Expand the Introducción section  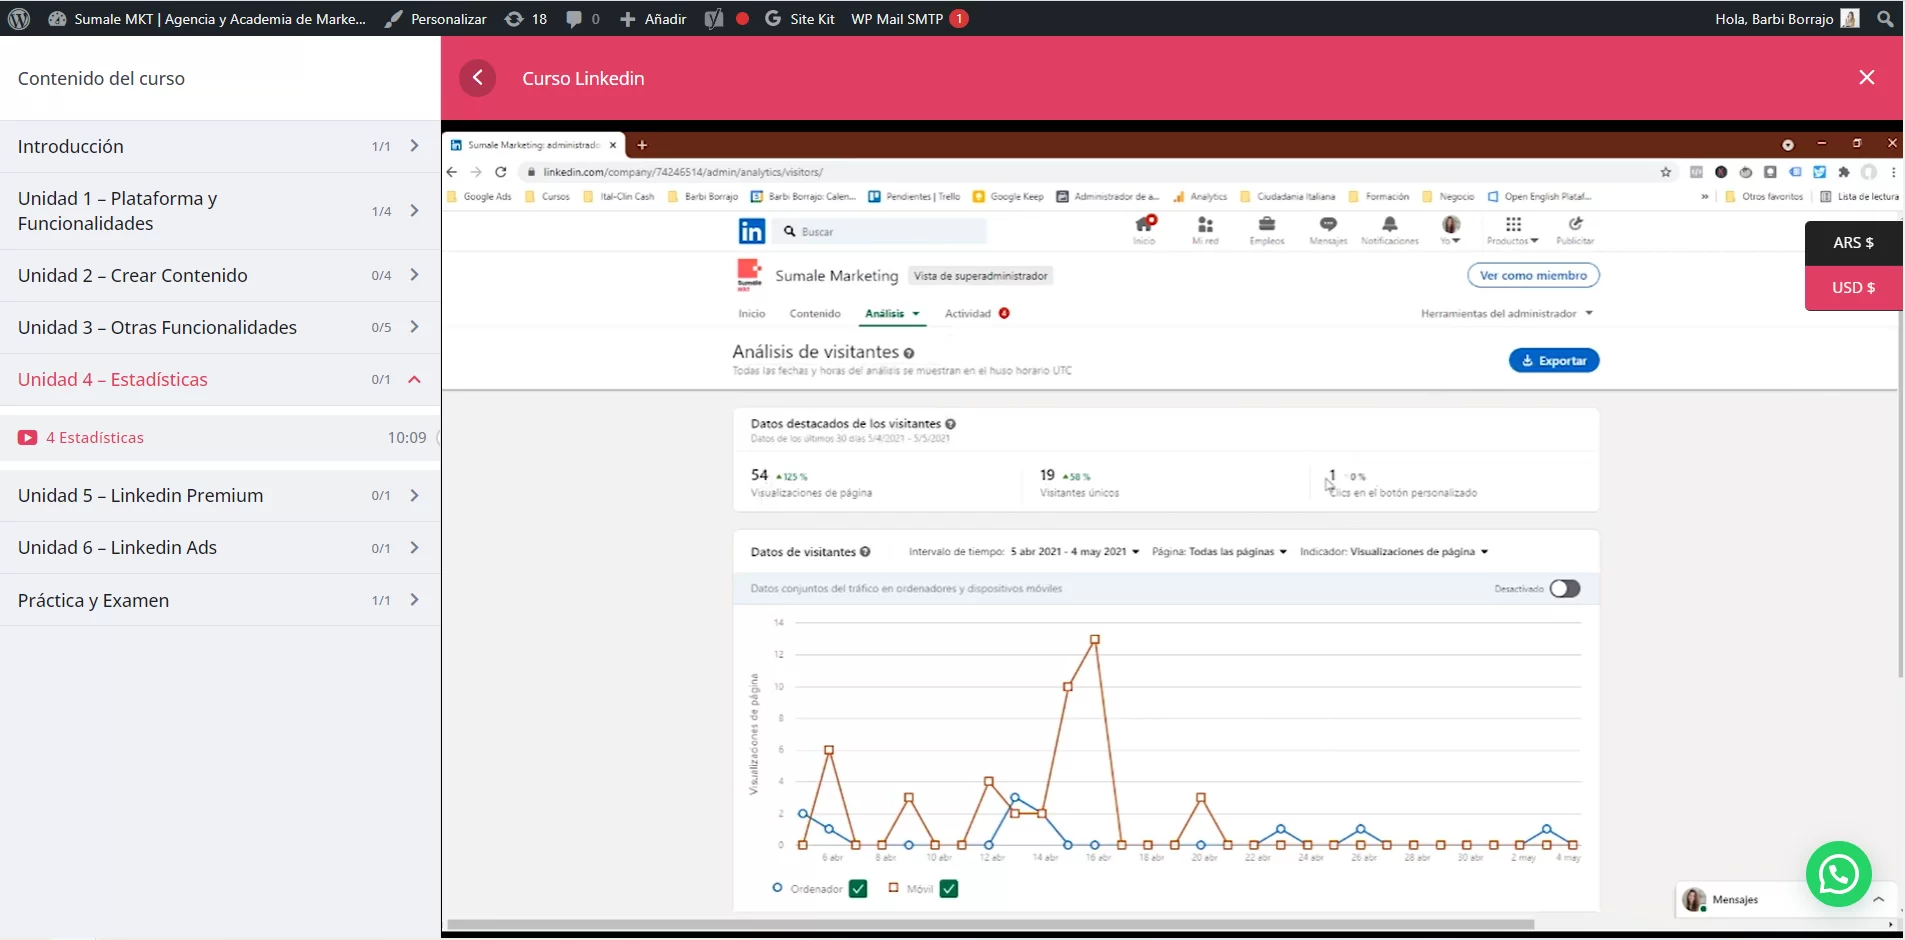pos(220,146)
